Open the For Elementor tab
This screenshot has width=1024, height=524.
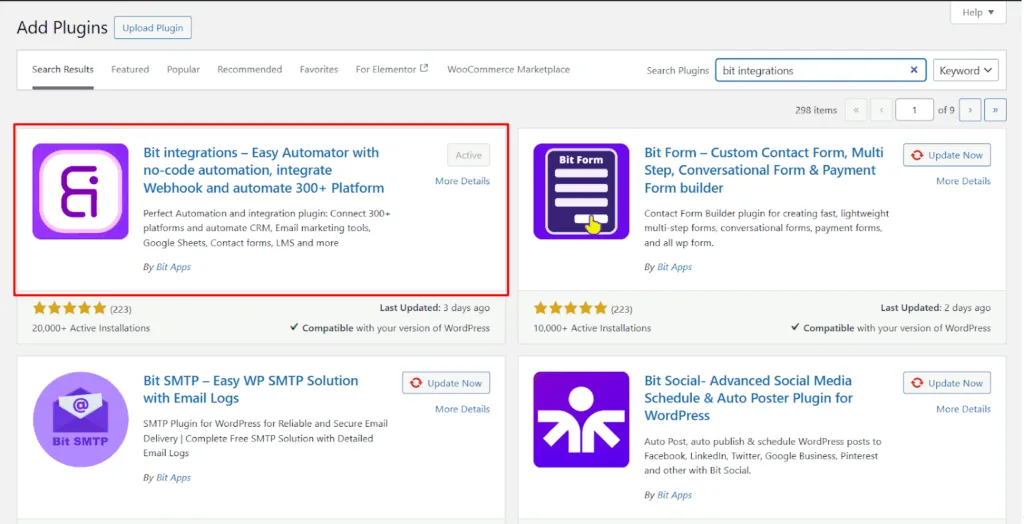392,69
